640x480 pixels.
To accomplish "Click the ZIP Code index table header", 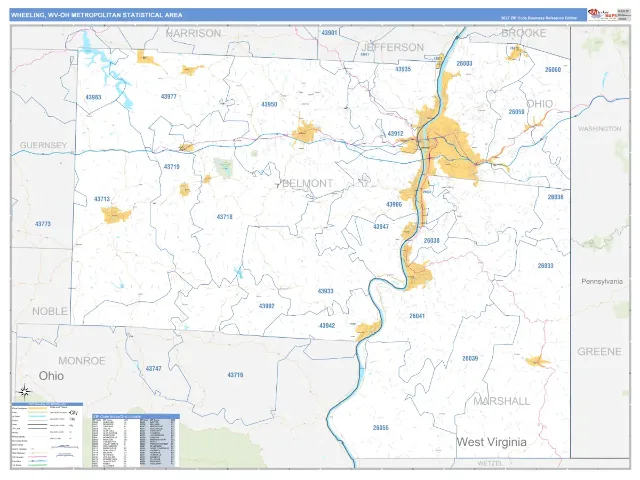I will [136, 416].
